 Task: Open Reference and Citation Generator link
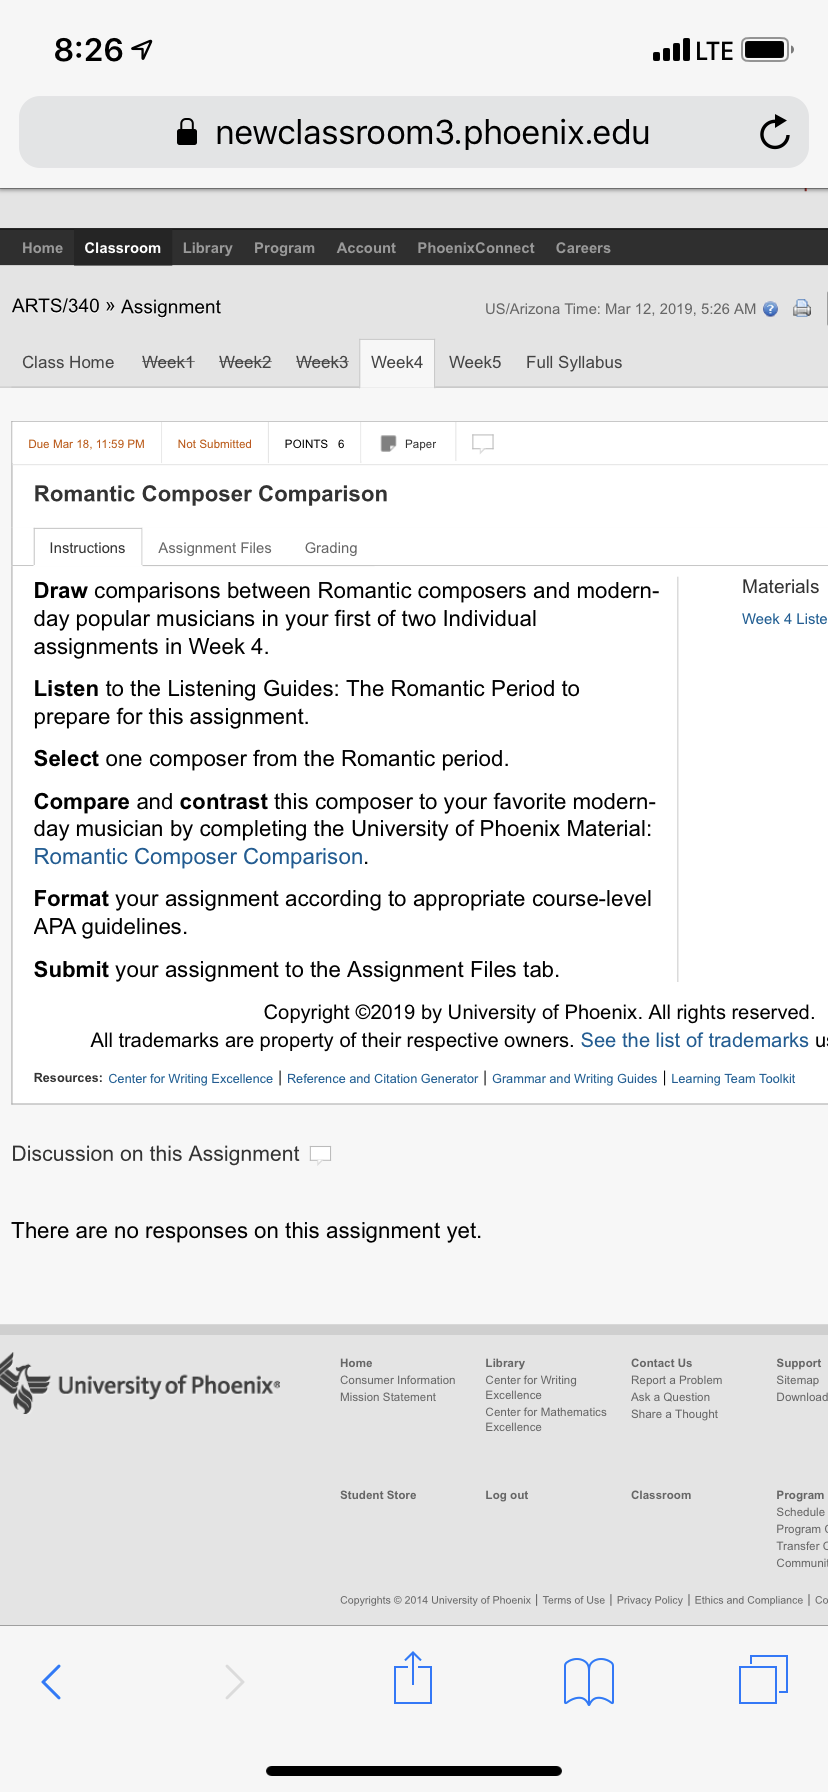[382, 1079]
